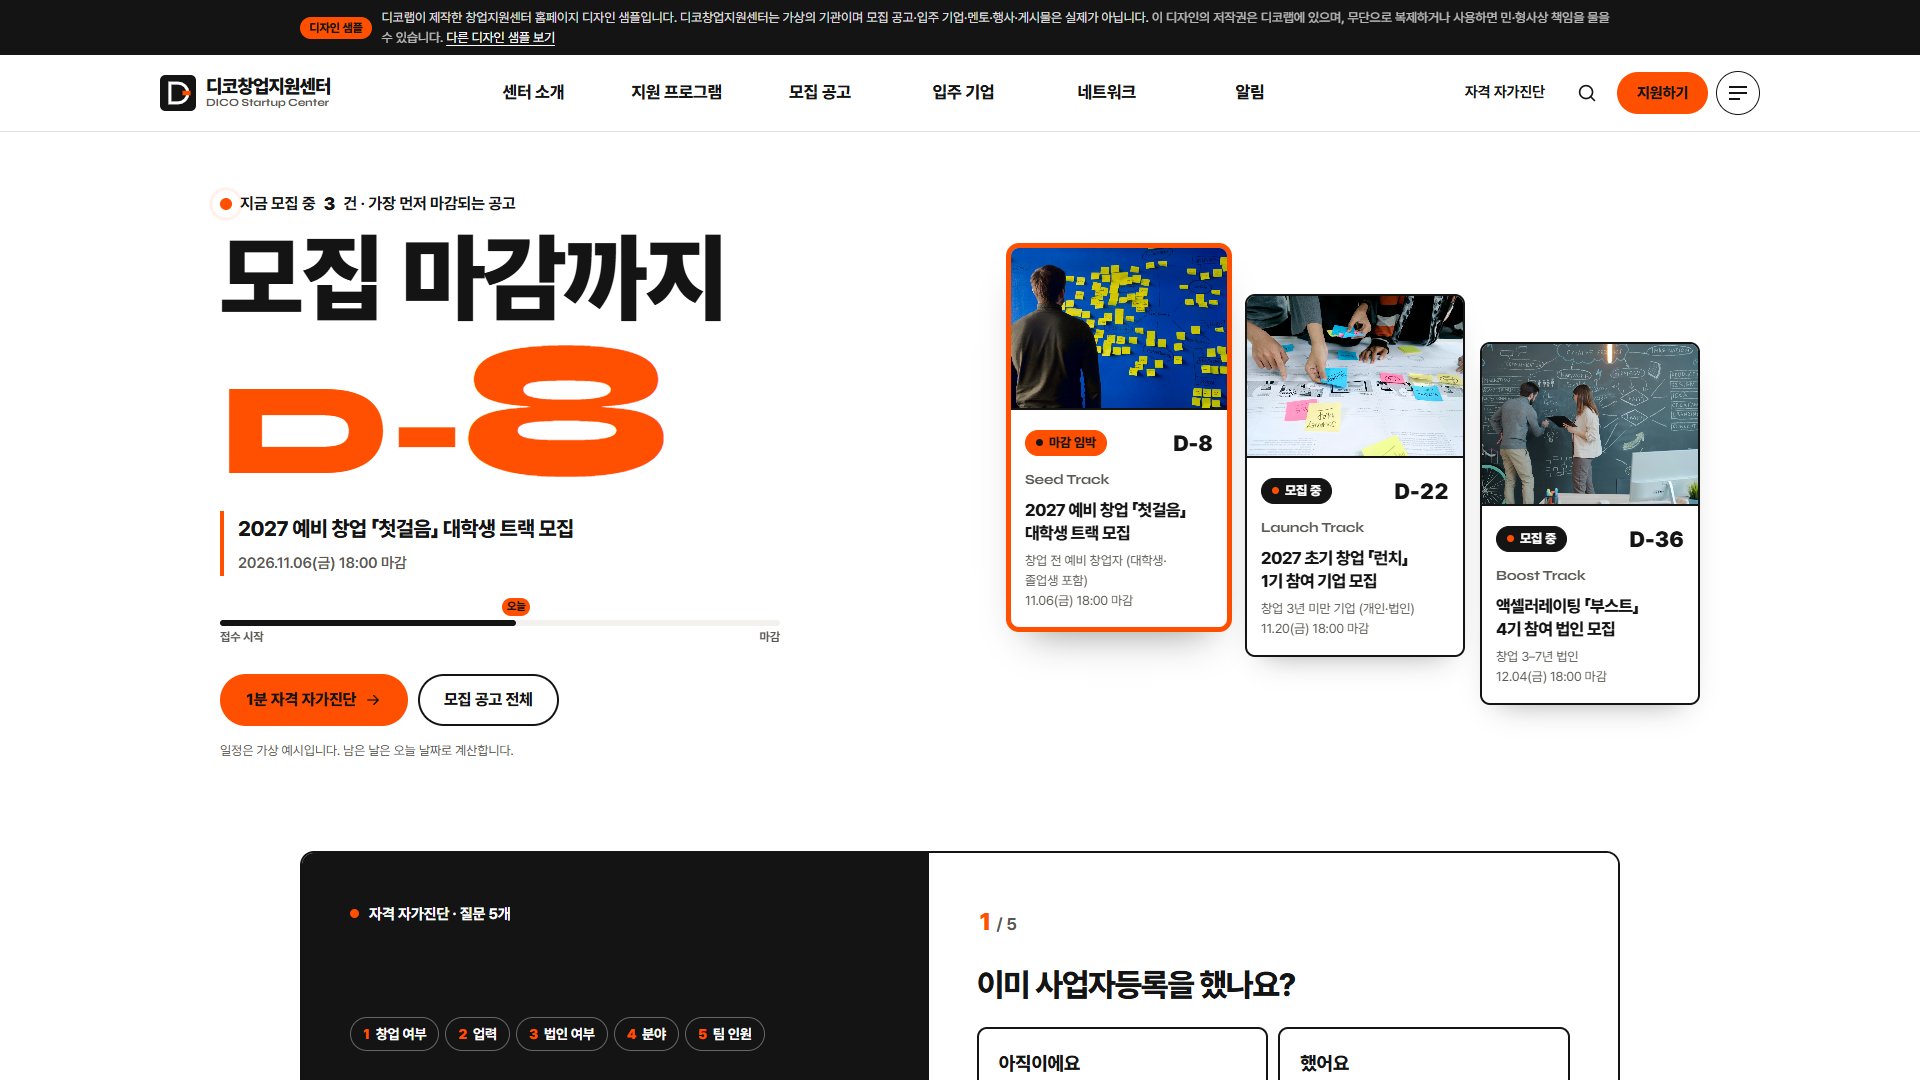The height and width of the screenshot is (1080, 1920).
Task: Click the 모집 공고 전체 button
Action: click(488, 700)
